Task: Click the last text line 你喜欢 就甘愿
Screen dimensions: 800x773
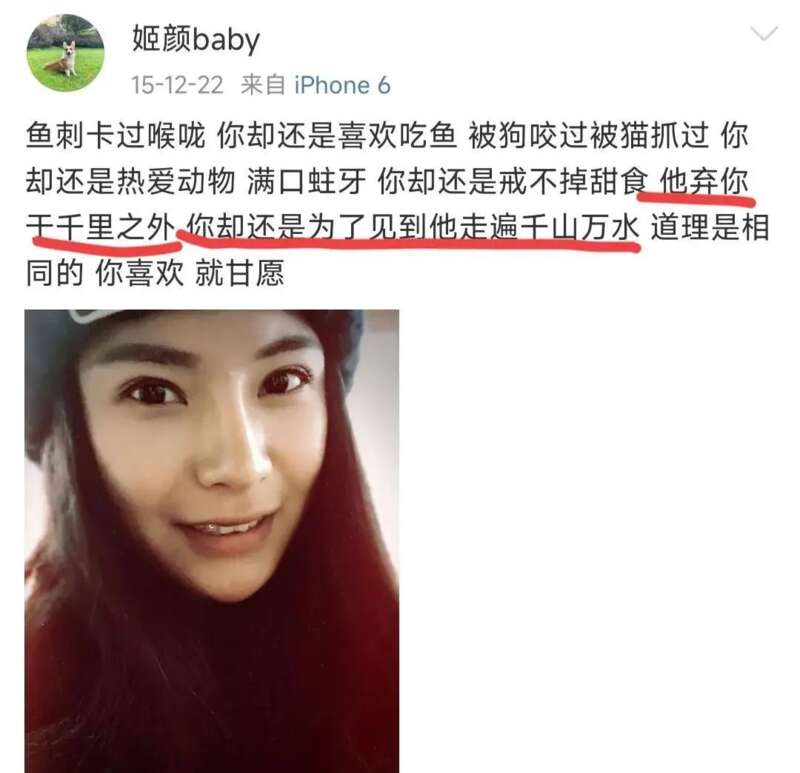Action: coord(189,273)
